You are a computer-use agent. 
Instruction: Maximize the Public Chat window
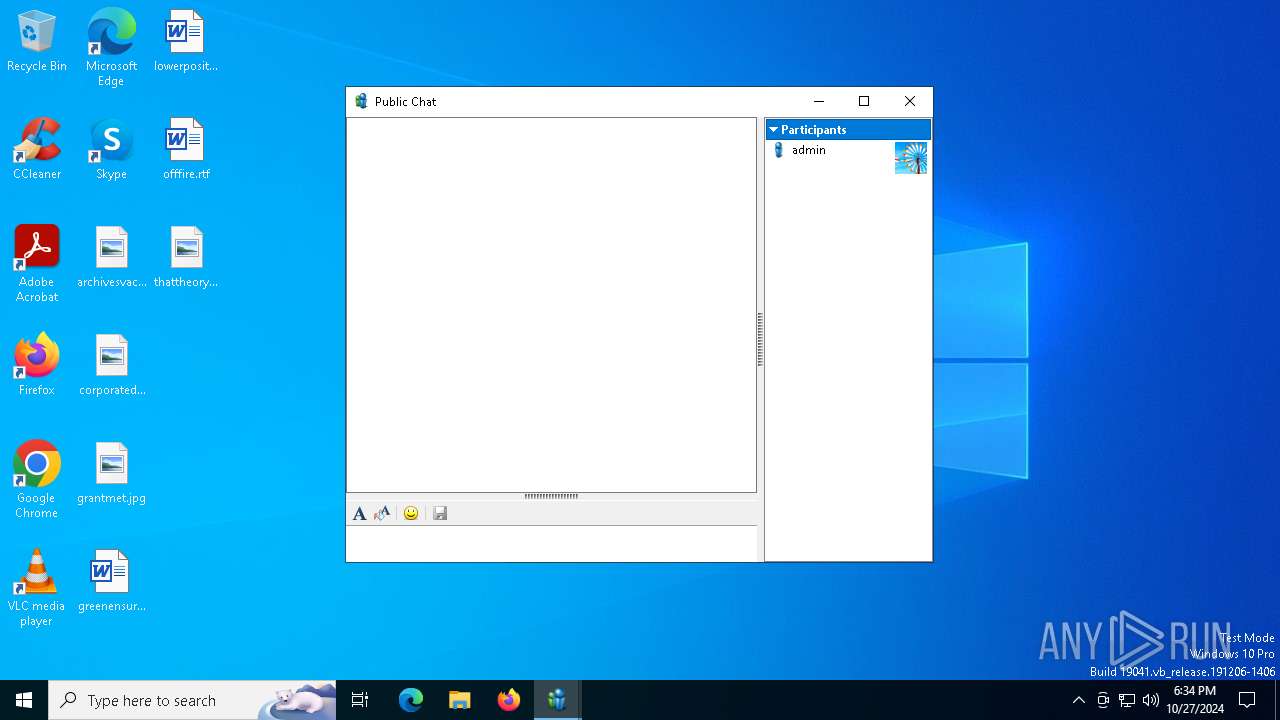[864, 101]
